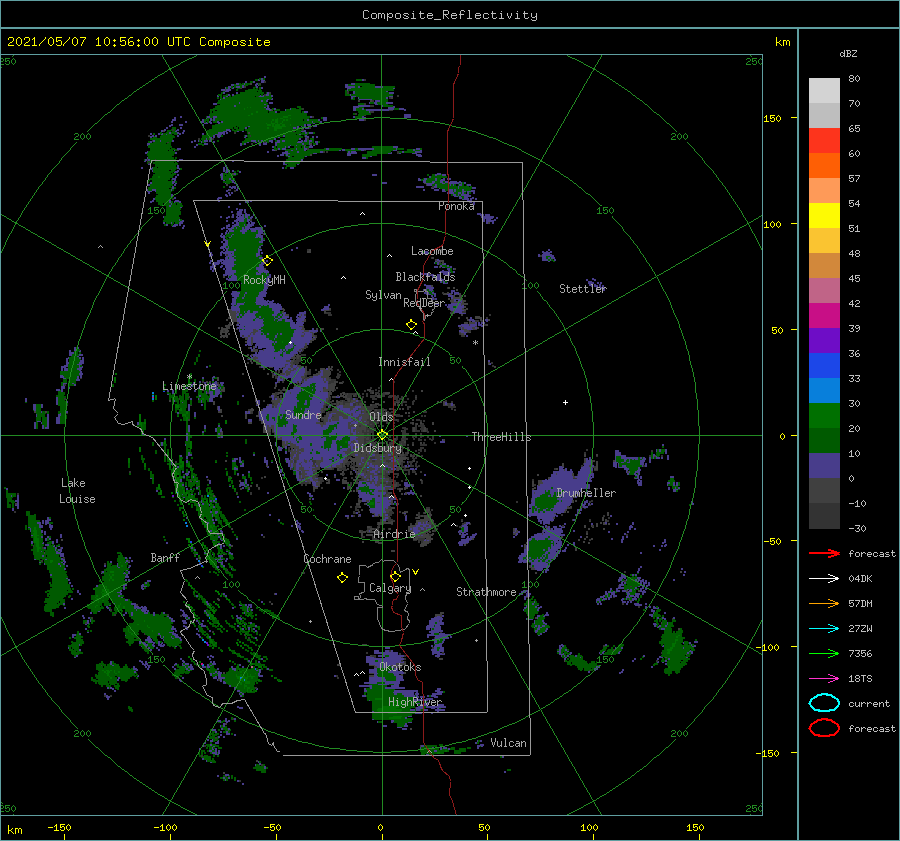Pick the magenta 39–42 dBZ swatch
Screen dimensions: 900x841
tap(824, 316)
